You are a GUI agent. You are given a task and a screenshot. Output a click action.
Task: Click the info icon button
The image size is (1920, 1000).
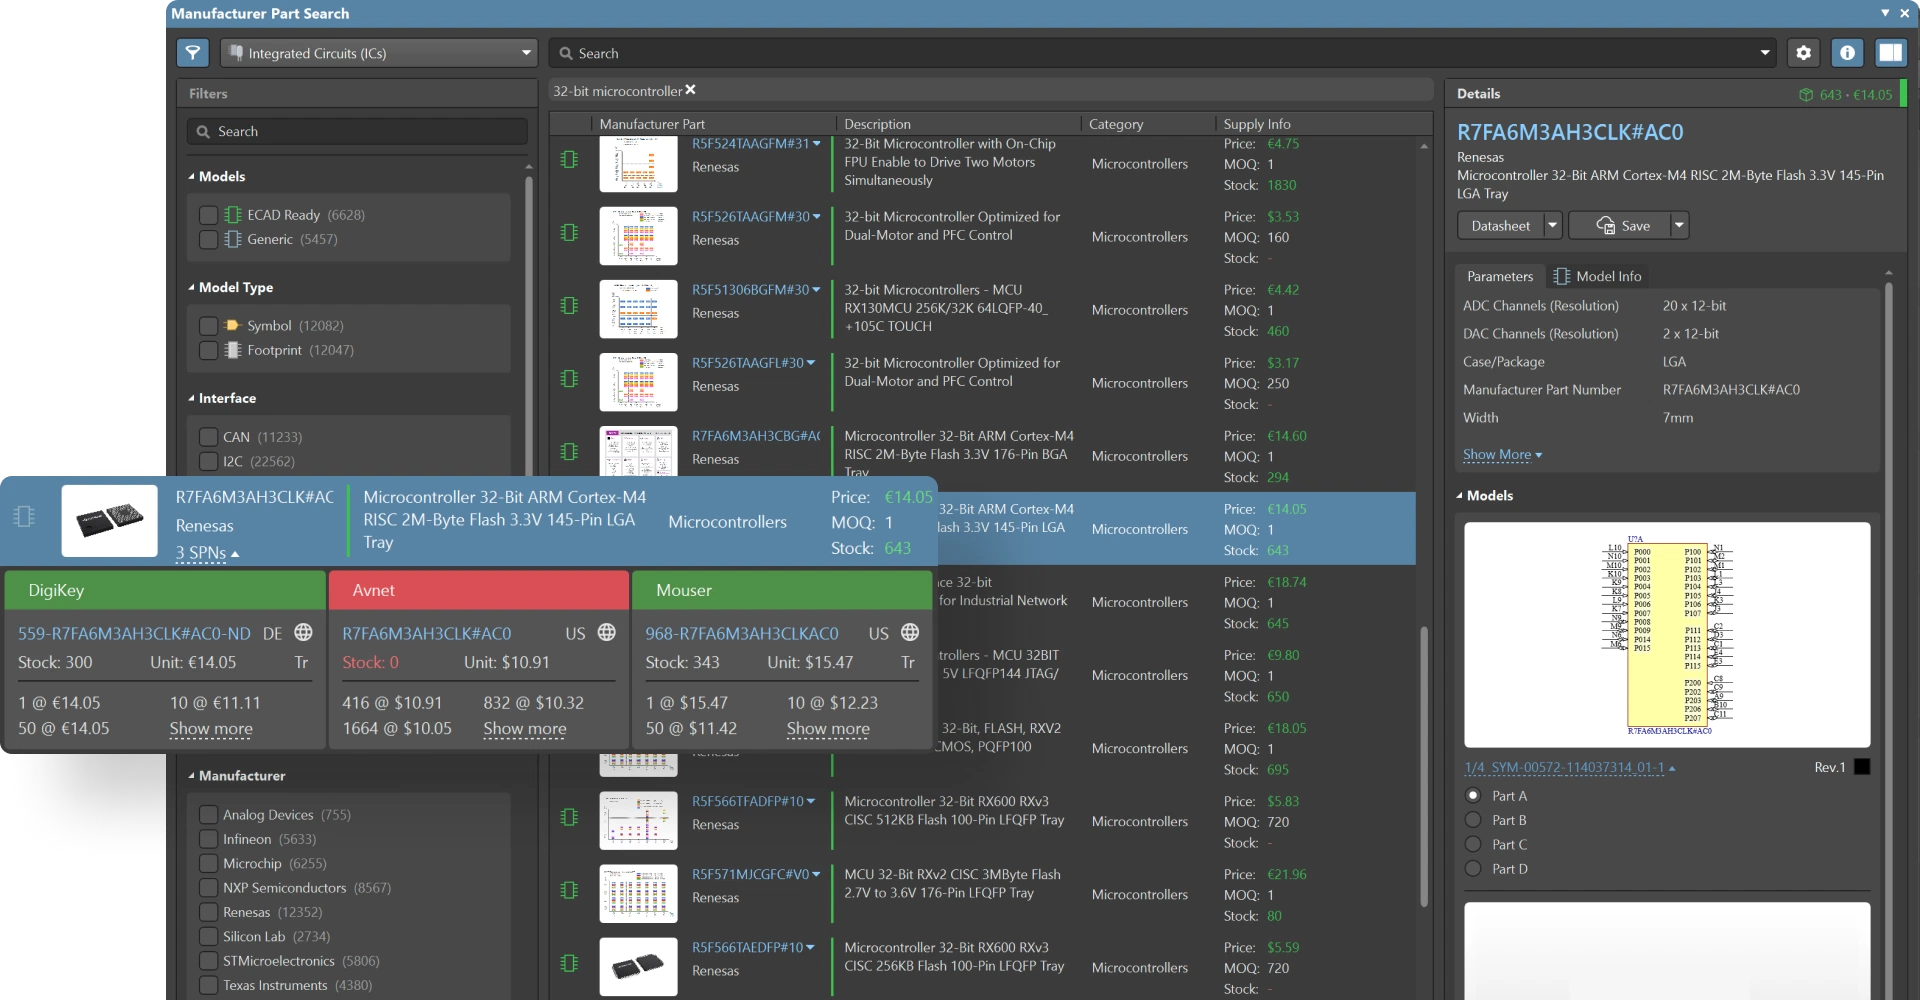tap(1847, 53)
